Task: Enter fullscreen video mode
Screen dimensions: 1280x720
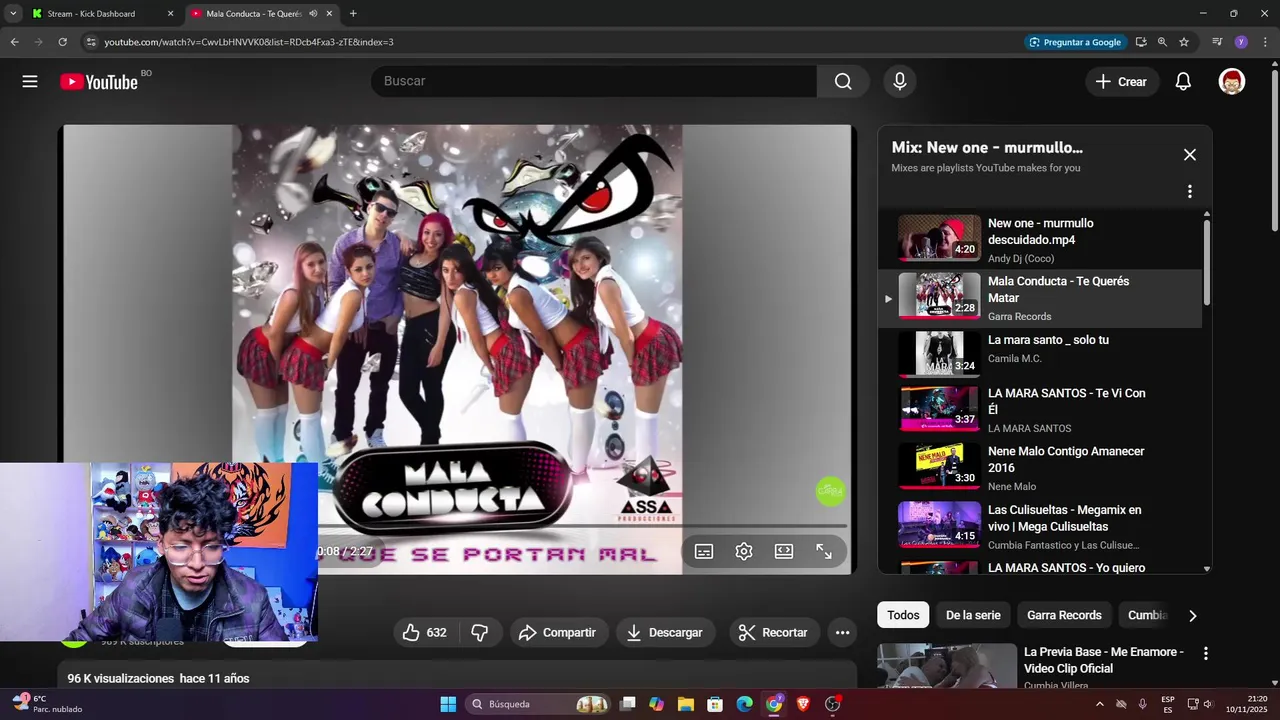Action: coord(824,551)
